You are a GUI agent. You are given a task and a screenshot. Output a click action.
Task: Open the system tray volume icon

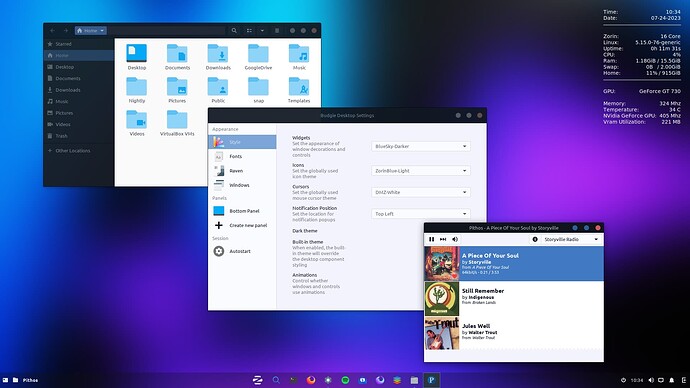(651, 380)
